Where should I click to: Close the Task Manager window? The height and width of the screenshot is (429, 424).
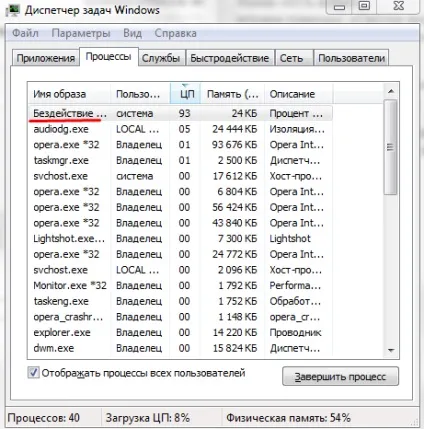399,6
